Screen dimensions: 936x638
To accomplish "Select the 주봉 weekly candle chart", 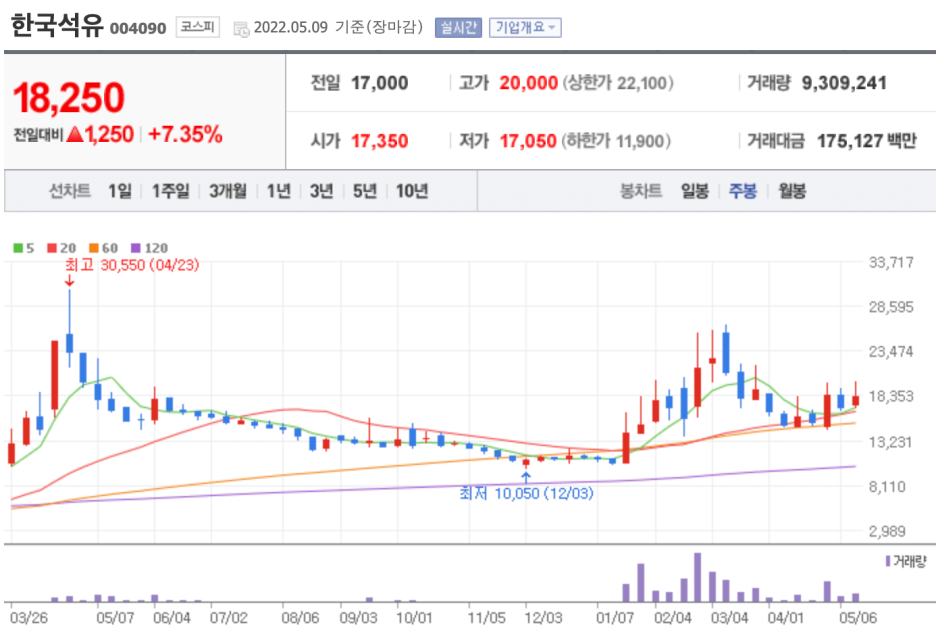I will click(743, 191).
